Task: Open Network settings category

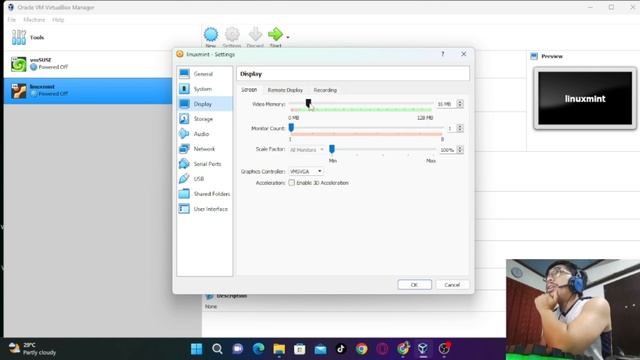Action: tap(204, 149)
